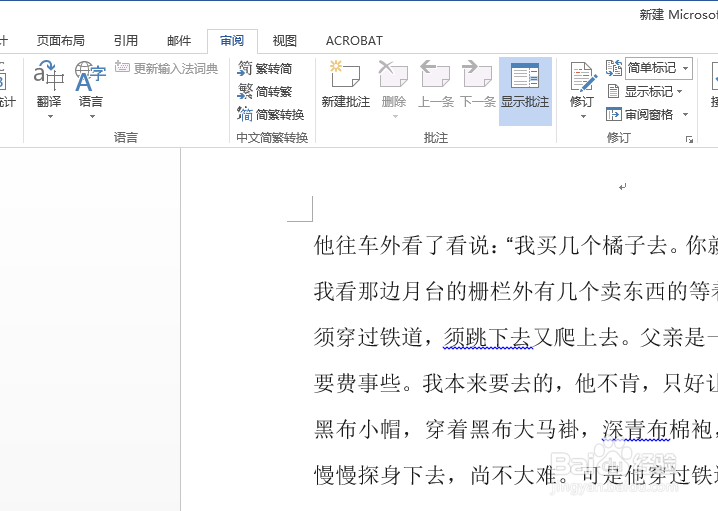This screenshot has height=511, width=718.
Task: Click the markup display icon beside 简单标记
Action: point(614,68)
